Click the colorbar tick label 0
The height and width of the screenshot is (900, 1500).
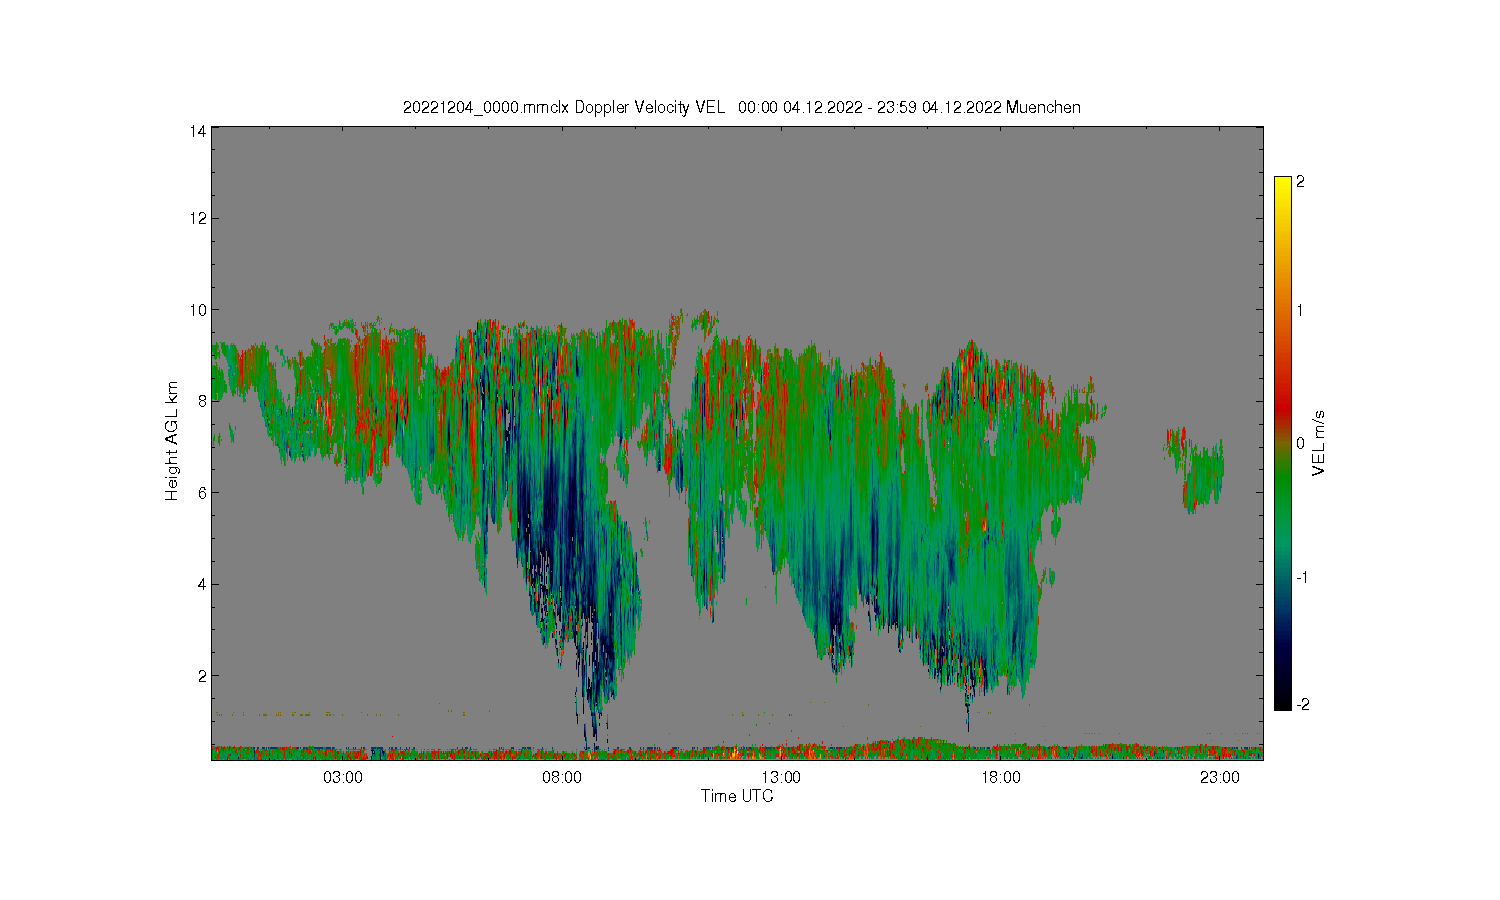(x=1300, y=443)
